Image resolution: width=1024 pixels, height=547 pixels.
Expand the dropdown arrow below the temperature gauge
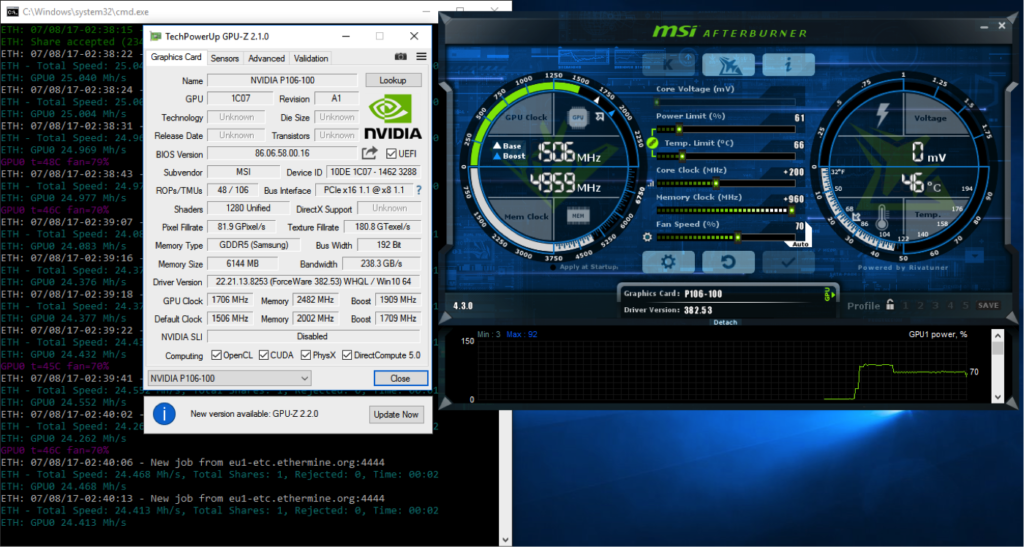pyautogui.click(x=976, y=257)
